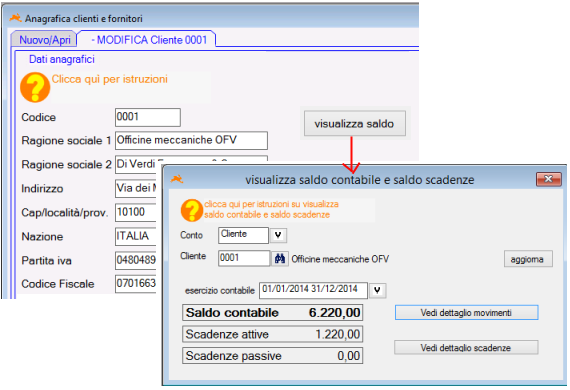The width and height of the screenshot is (570, 390).
Task: Click the orange question mark icon for anagrafica instructions
Action: (x=35, y=87)
